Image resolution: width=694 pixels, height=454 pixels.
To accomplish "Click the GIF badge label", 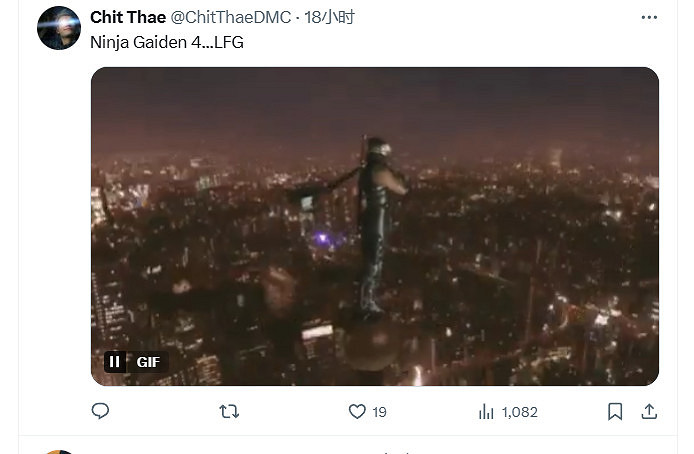I will point(148,362).
